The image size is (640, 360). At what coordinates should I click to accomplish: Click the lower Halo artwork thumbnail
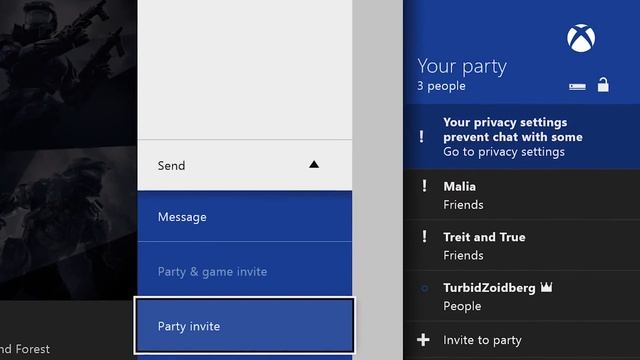coord(68,224)
